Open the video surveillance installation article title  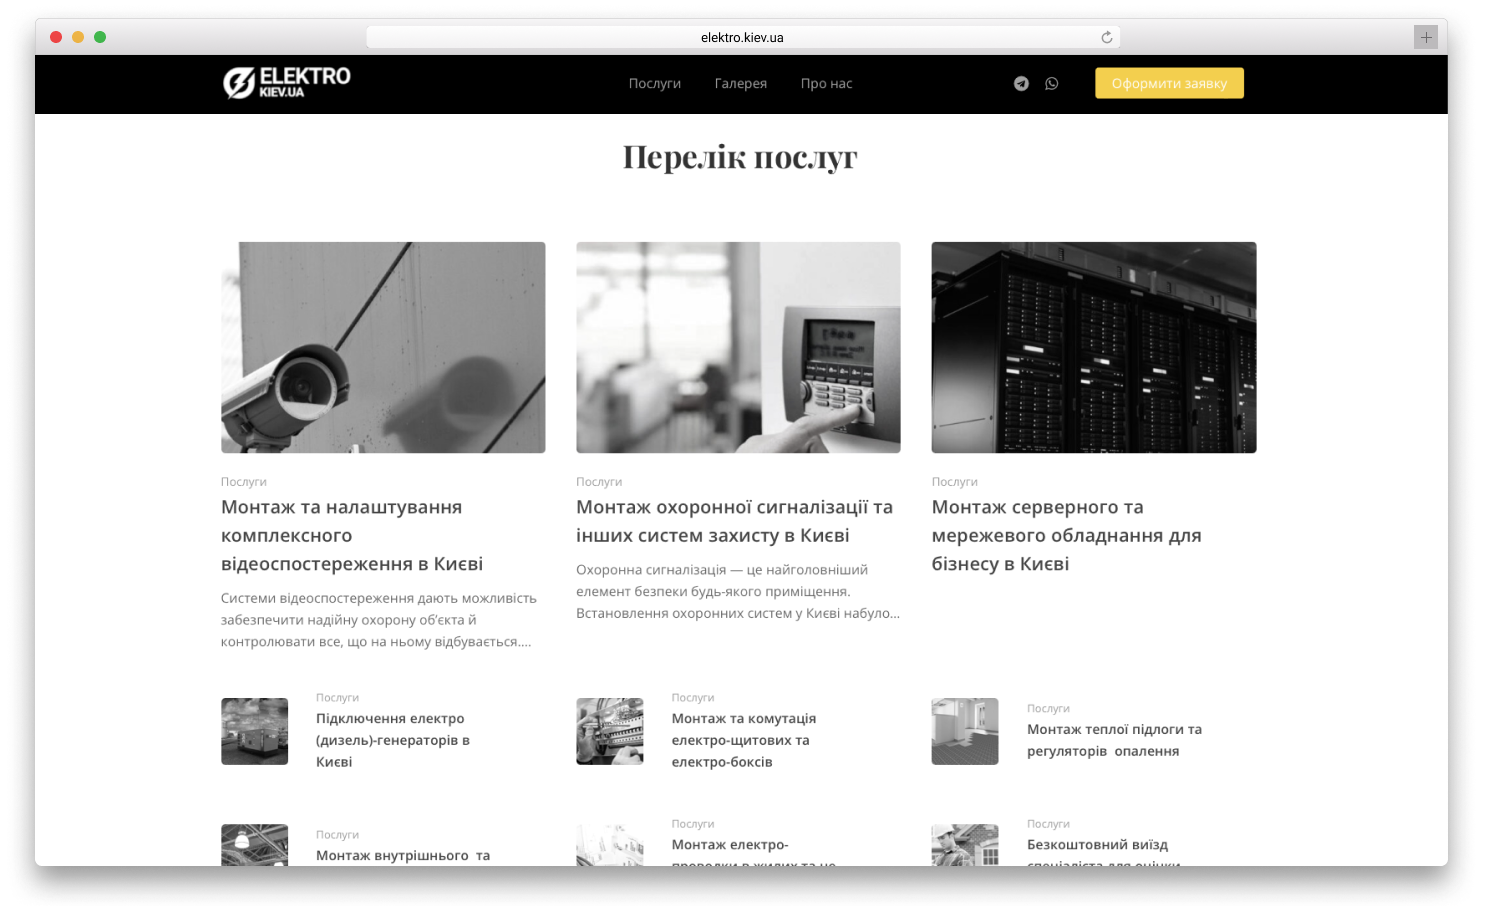click(351, 536)
